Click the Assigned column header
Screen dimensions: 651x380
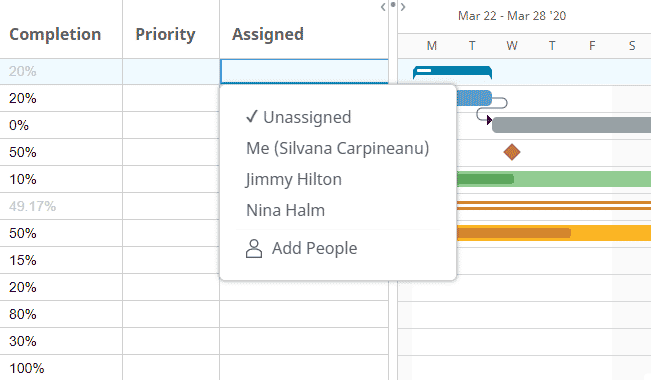click(268, 34)
